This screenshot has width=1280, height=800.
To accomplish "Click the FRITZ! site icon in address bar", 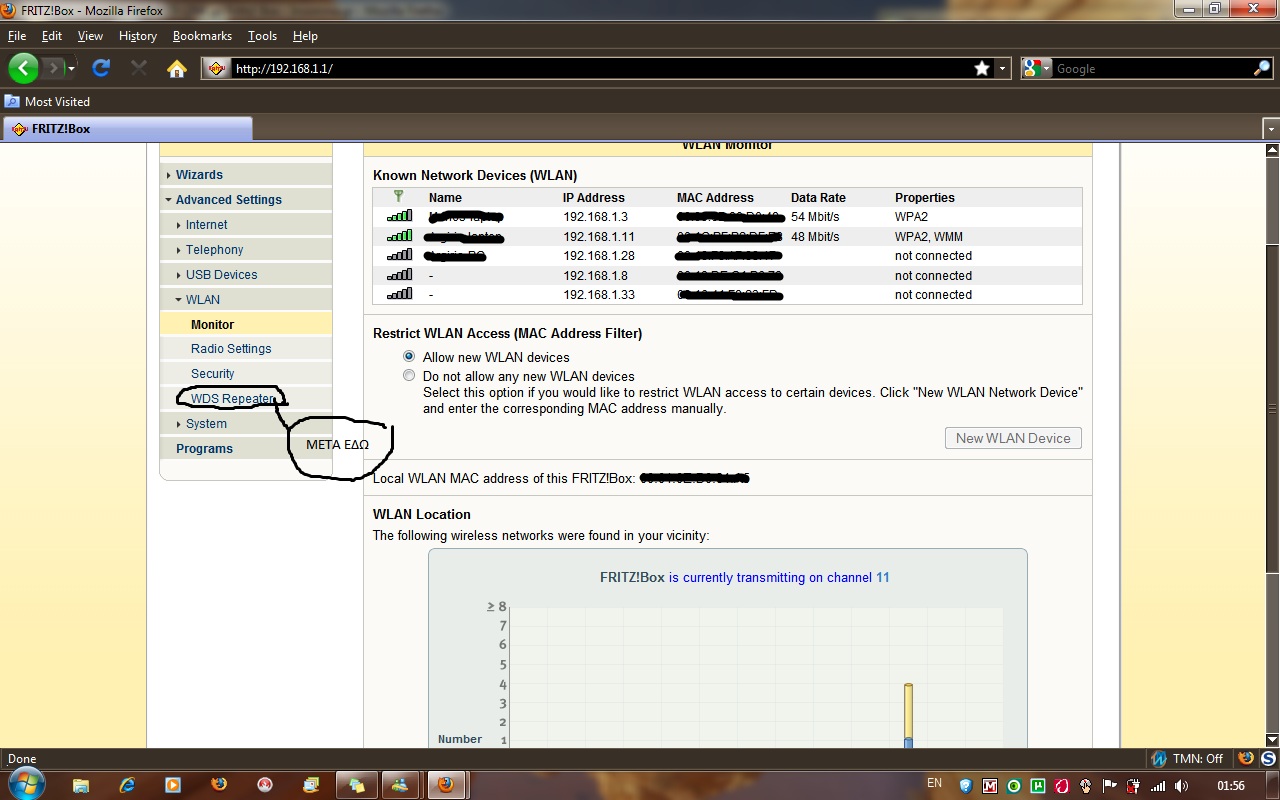I will [216, 69].
